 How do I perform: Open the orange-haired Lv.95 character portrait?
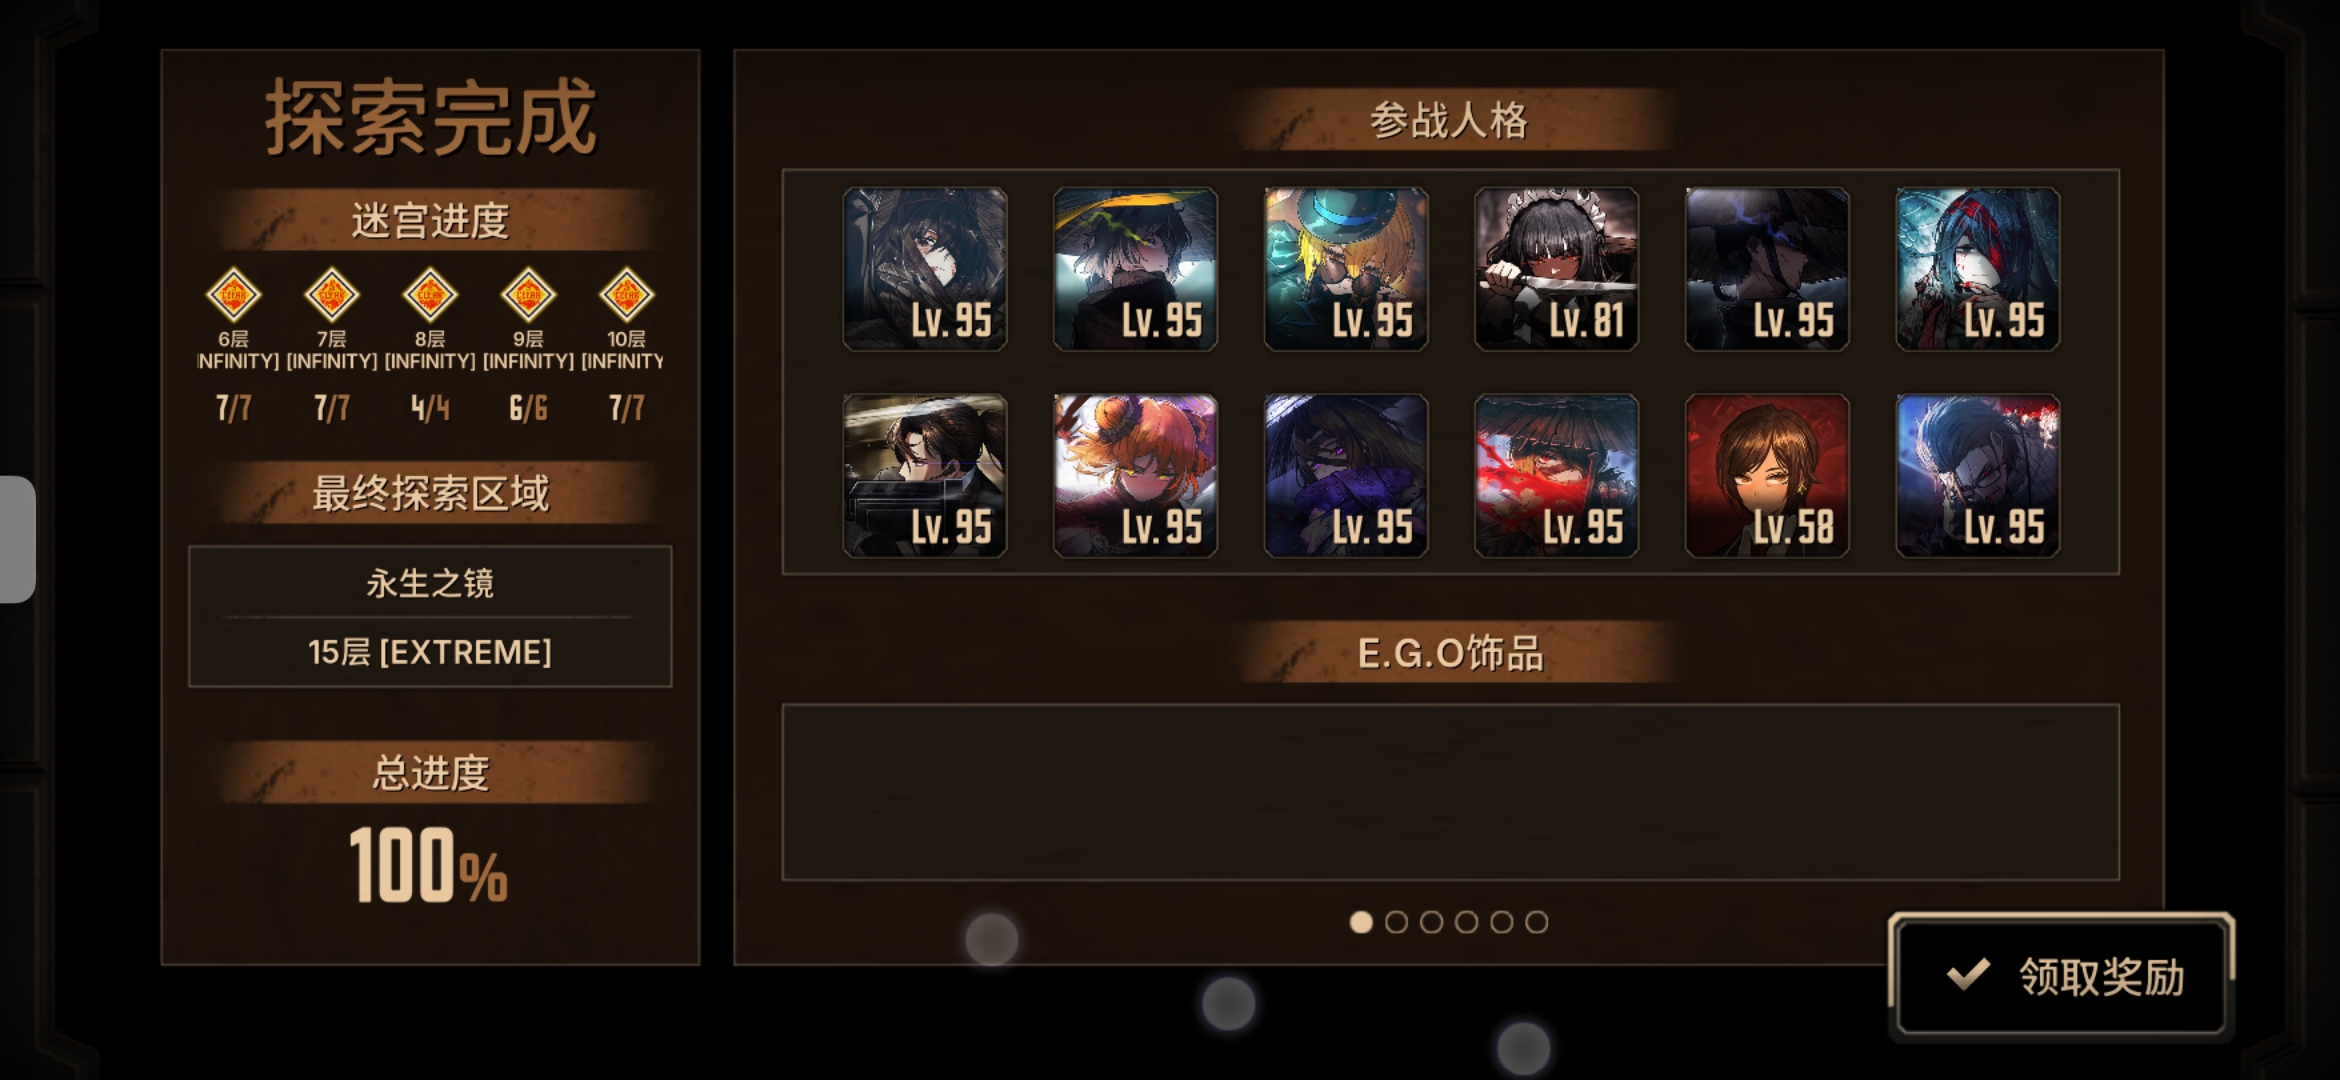[x=1135, y=475]
